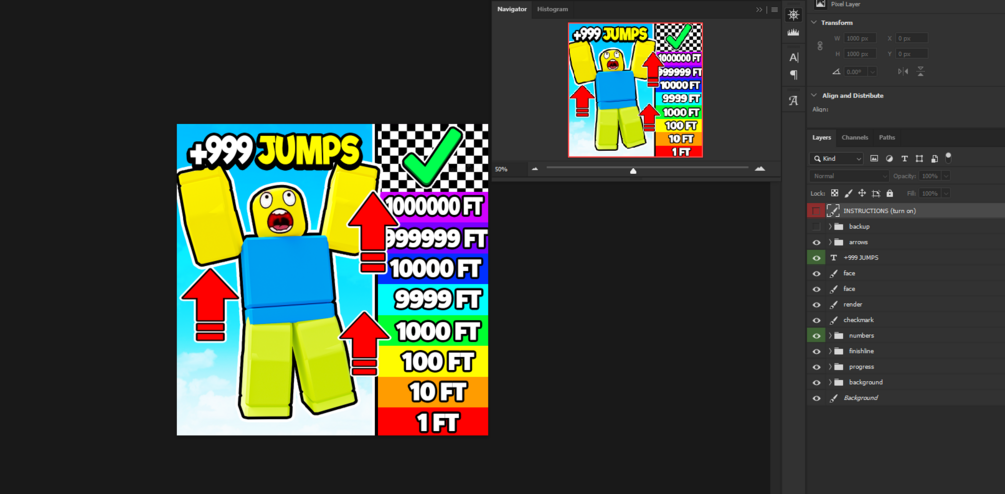The image size is (1005, 494).
Task: Expand the arrows group
Action: click(830, 242)
